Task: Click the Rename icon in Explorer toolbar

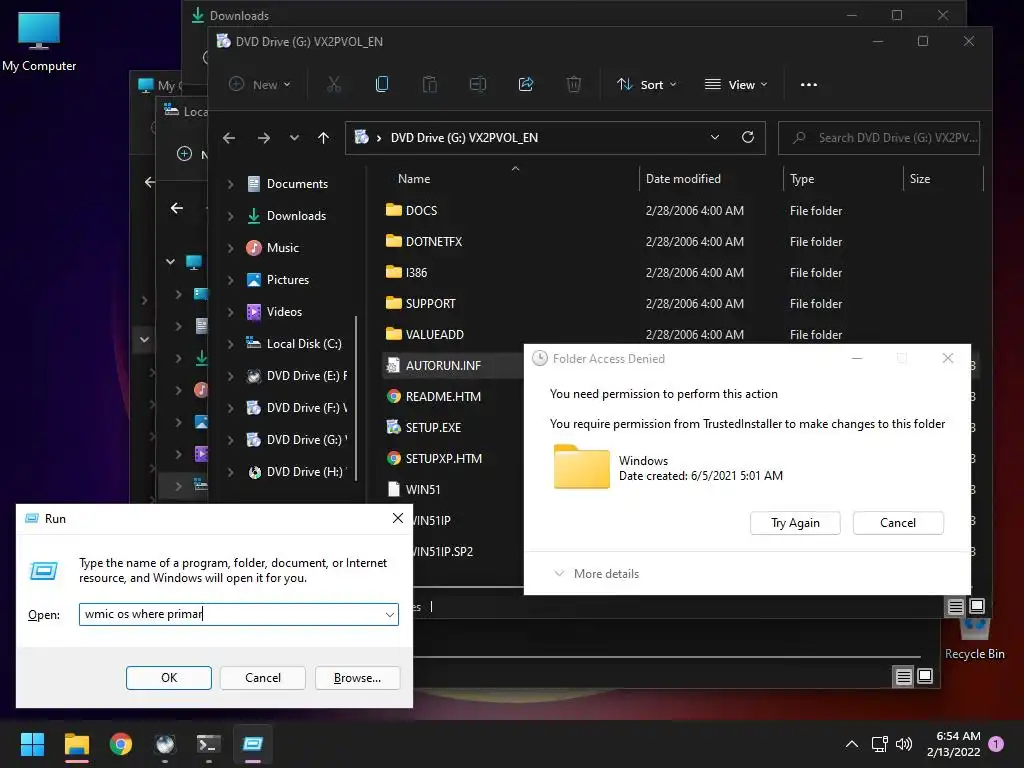Action: (478, 84)
